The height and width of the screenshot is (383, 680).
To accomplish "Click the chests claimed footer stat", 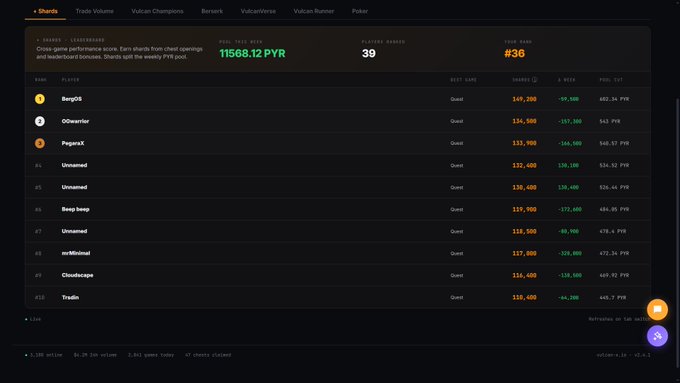I will pos(208,355).
